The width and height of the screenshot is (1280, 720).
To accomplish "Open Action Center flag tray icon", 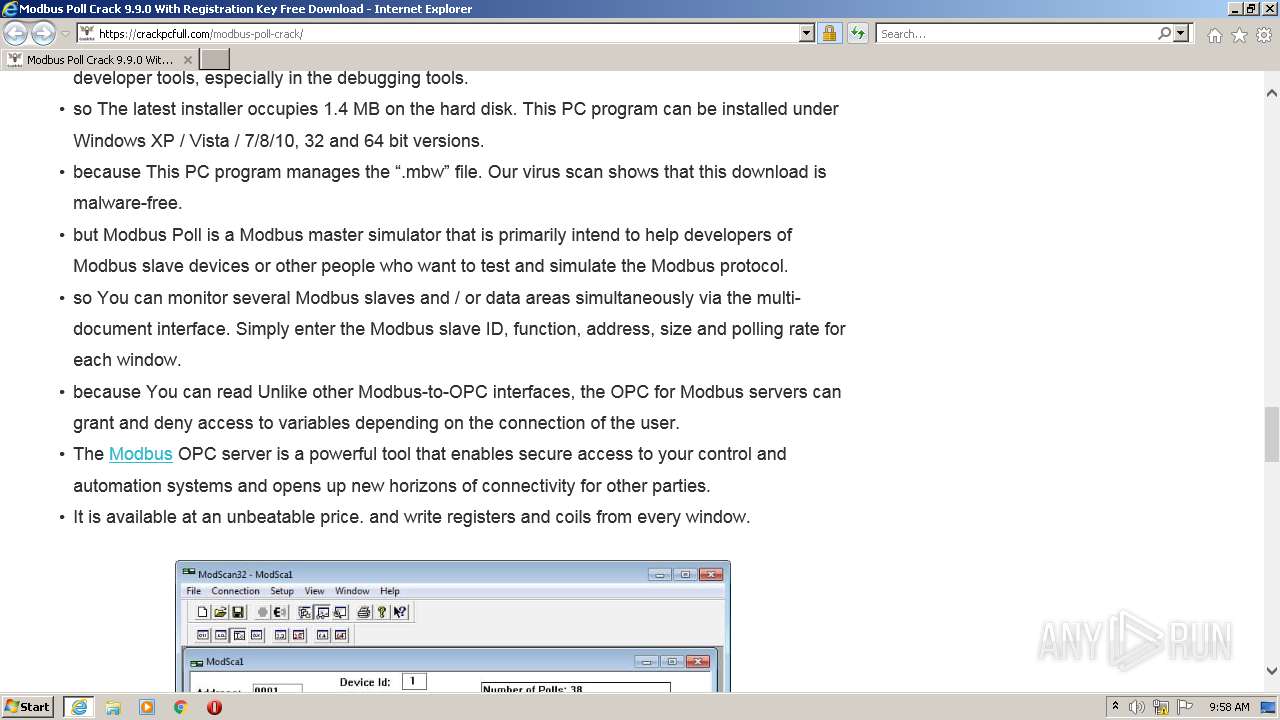I will point(1185,707).
